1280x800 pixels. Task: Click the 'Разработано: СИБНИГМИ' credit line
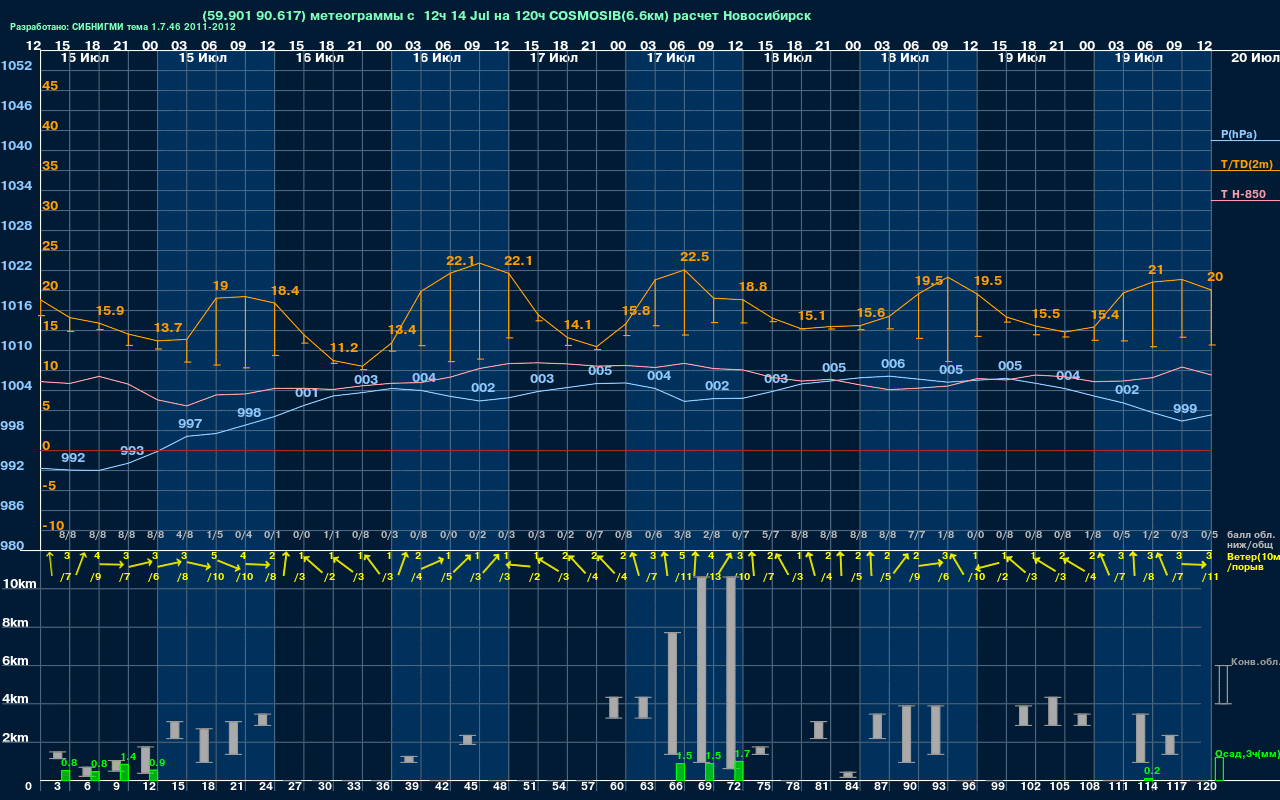(123, 27)
